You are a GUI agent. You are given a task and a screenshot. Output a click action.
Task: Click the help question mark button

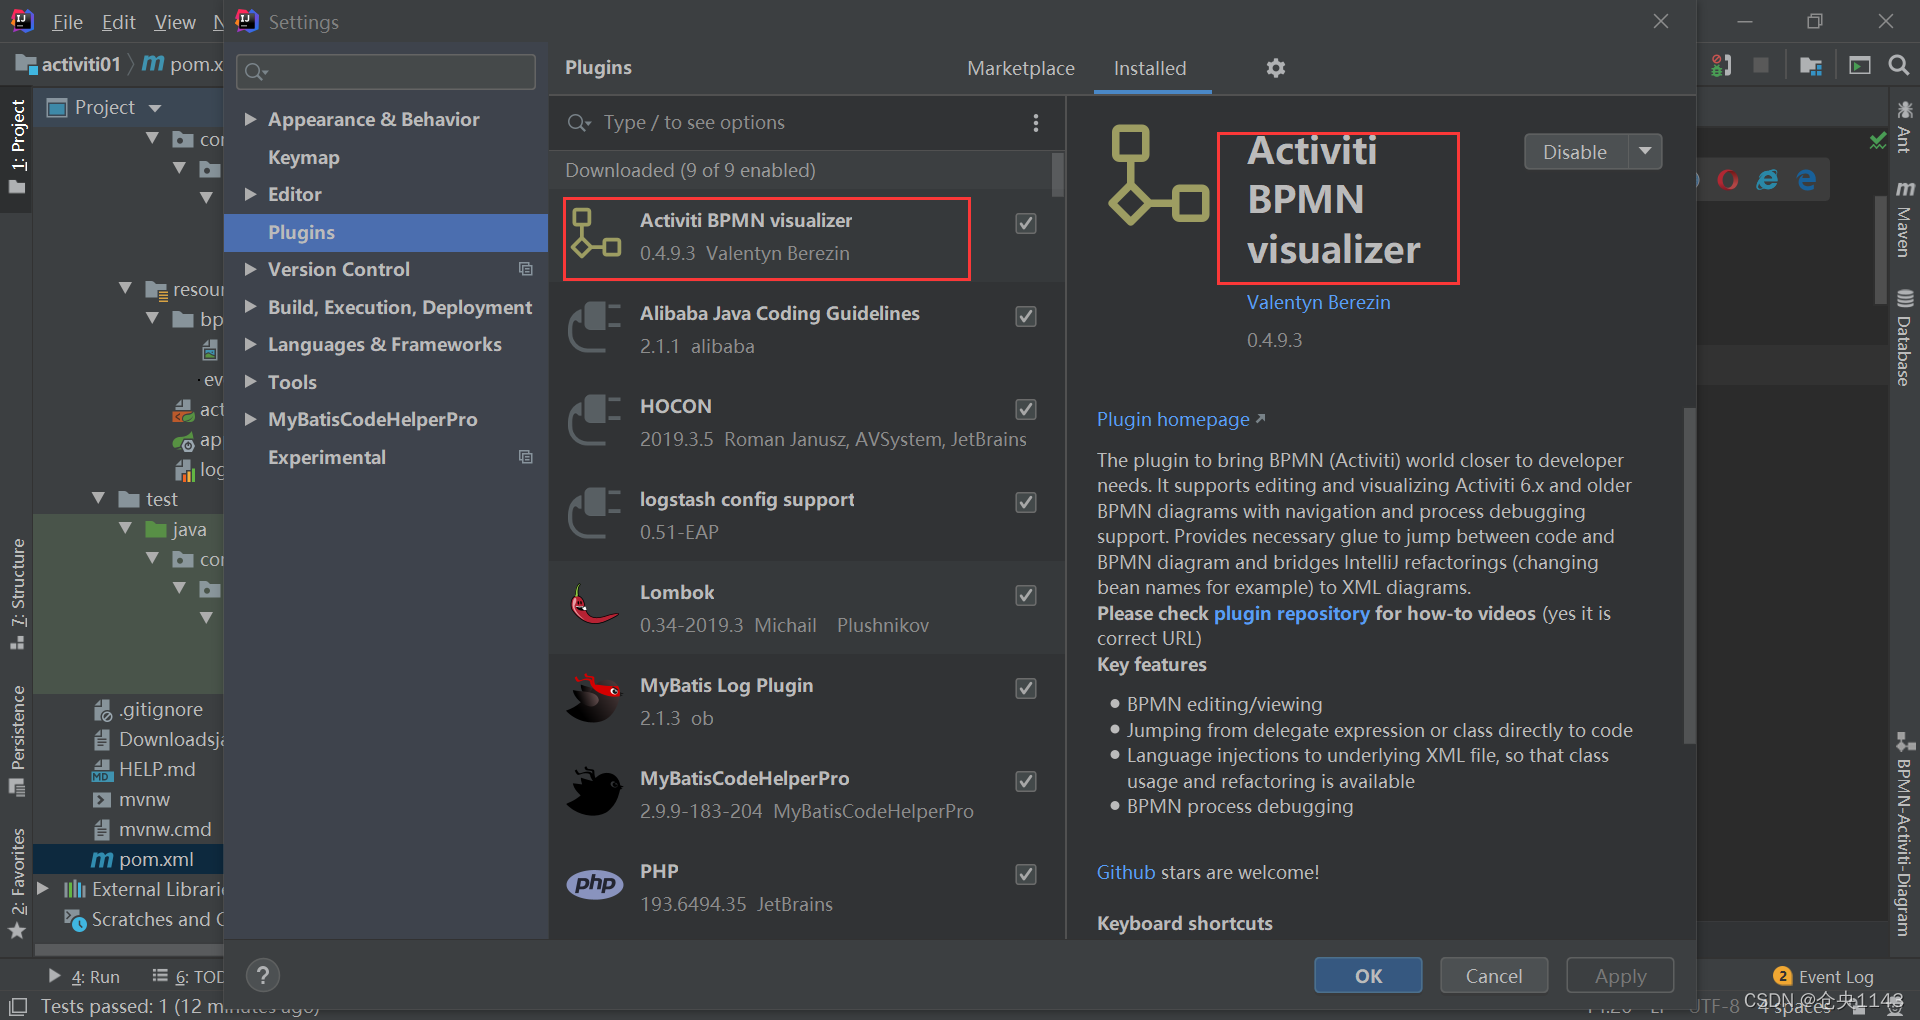(x=263, y=975)
